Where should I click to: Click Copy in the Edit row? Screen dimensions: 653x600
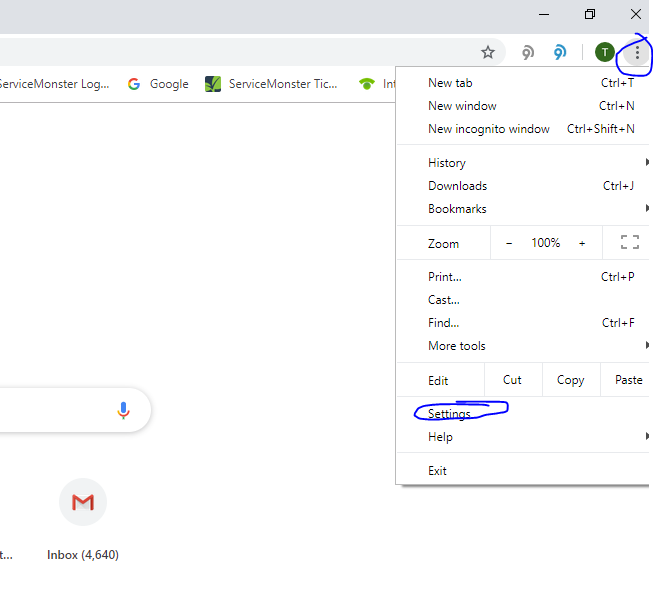click(x=571, y=380)
